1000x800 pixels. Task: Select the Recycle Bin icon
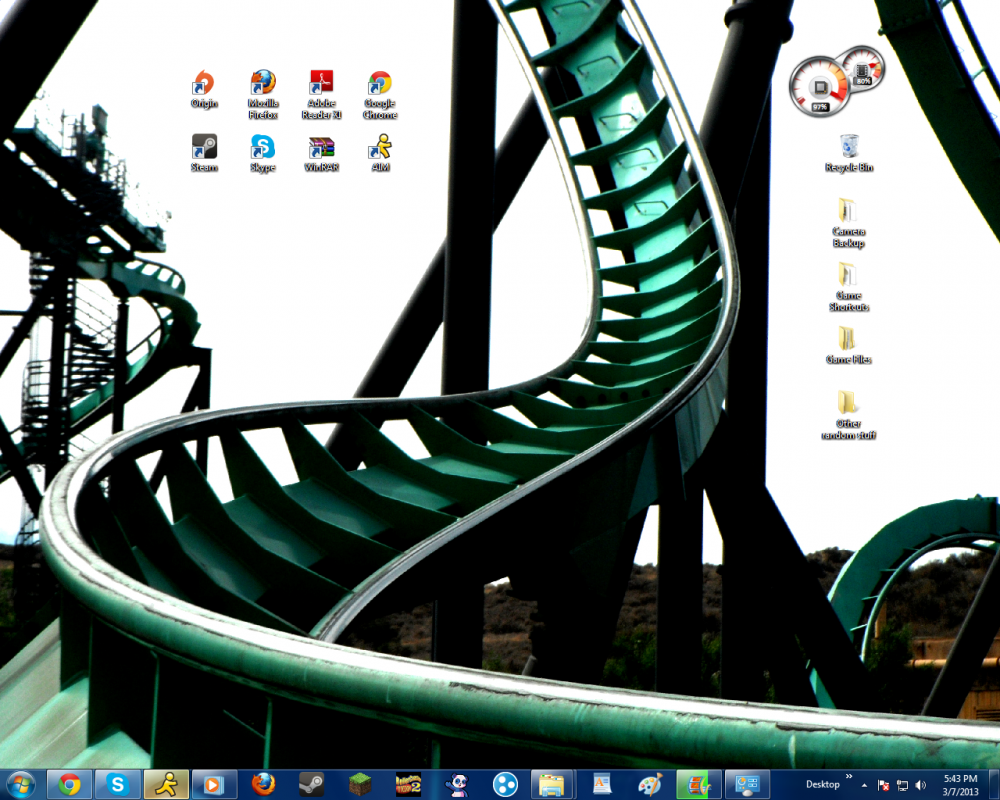pyautogui.click(x=849, y=148)
